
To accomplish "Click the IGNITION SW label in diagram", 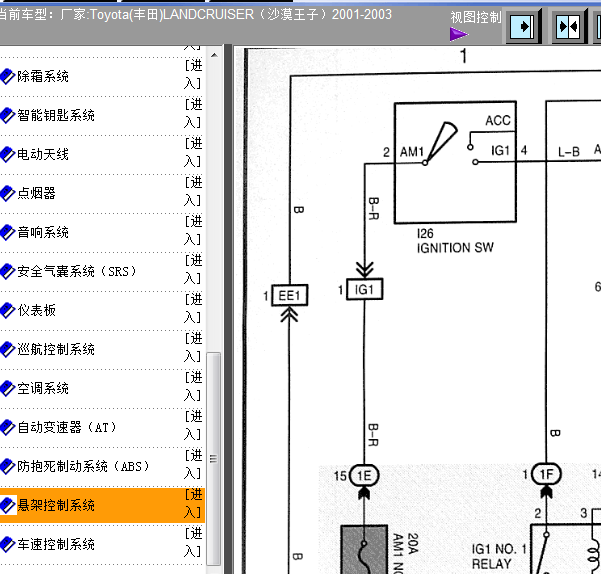I will 455,248.
